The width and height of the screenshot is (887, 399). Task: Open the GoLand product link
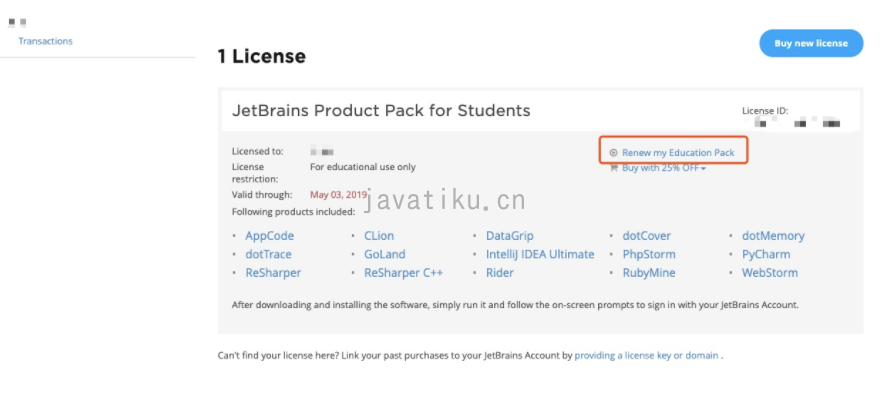385,255
